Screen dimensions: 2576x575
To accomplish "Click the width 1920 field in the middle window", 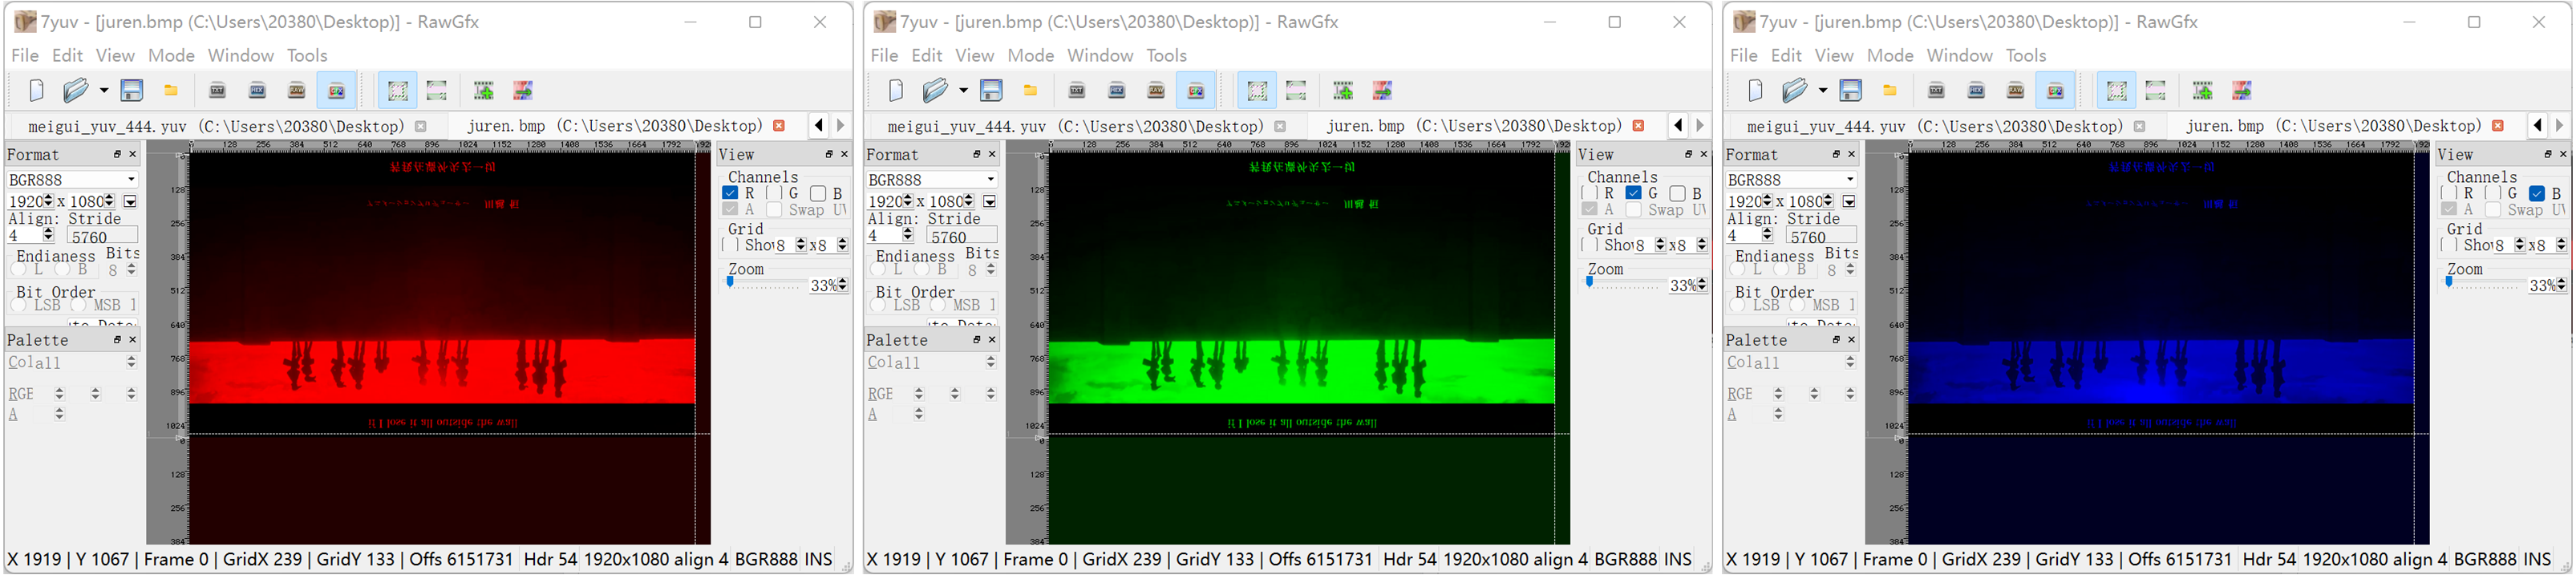I will tap(885, 201).
